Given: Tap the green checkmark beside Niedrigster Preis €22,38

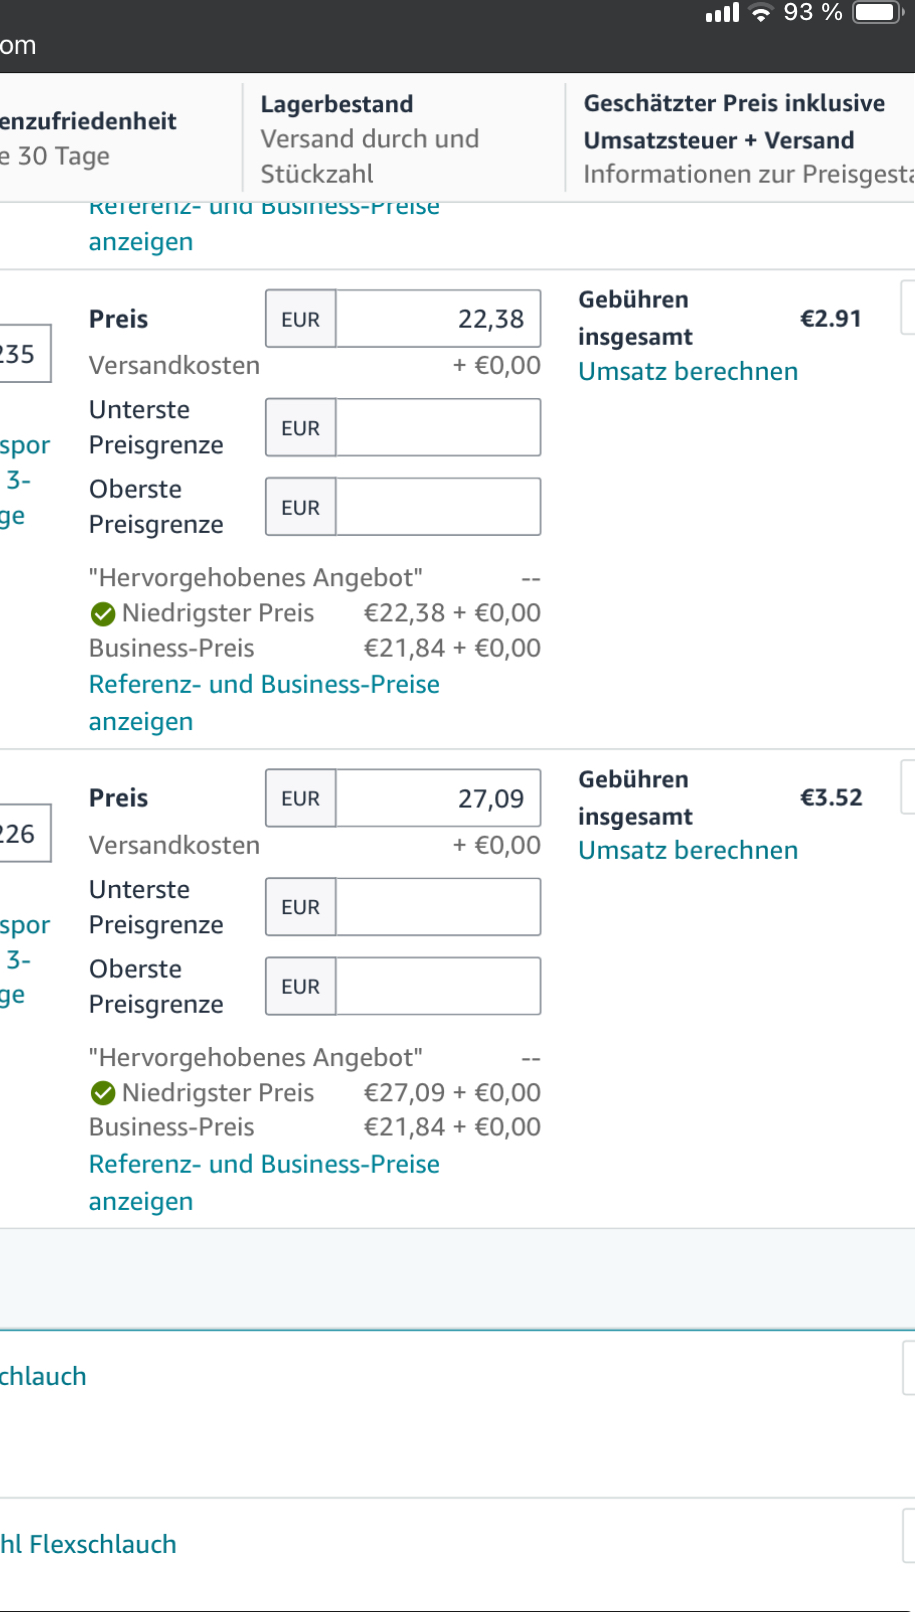Looking at the screenshot, I should 103,614.
